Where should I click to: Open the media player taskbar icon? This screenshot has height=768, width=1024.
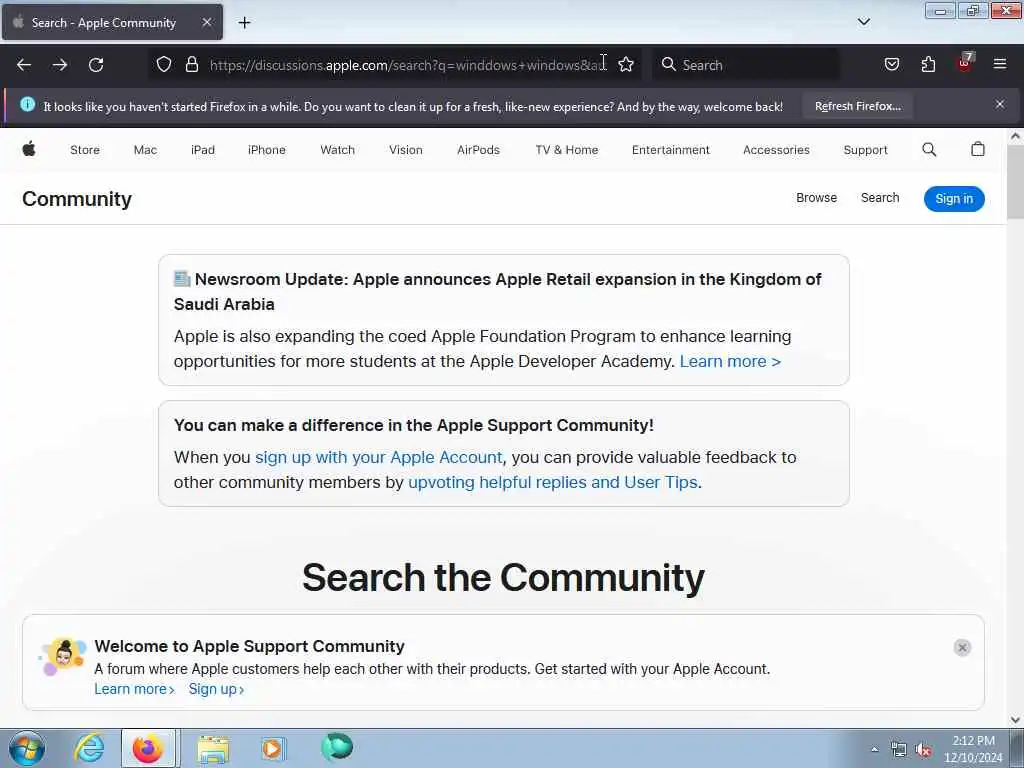point(273,748)
